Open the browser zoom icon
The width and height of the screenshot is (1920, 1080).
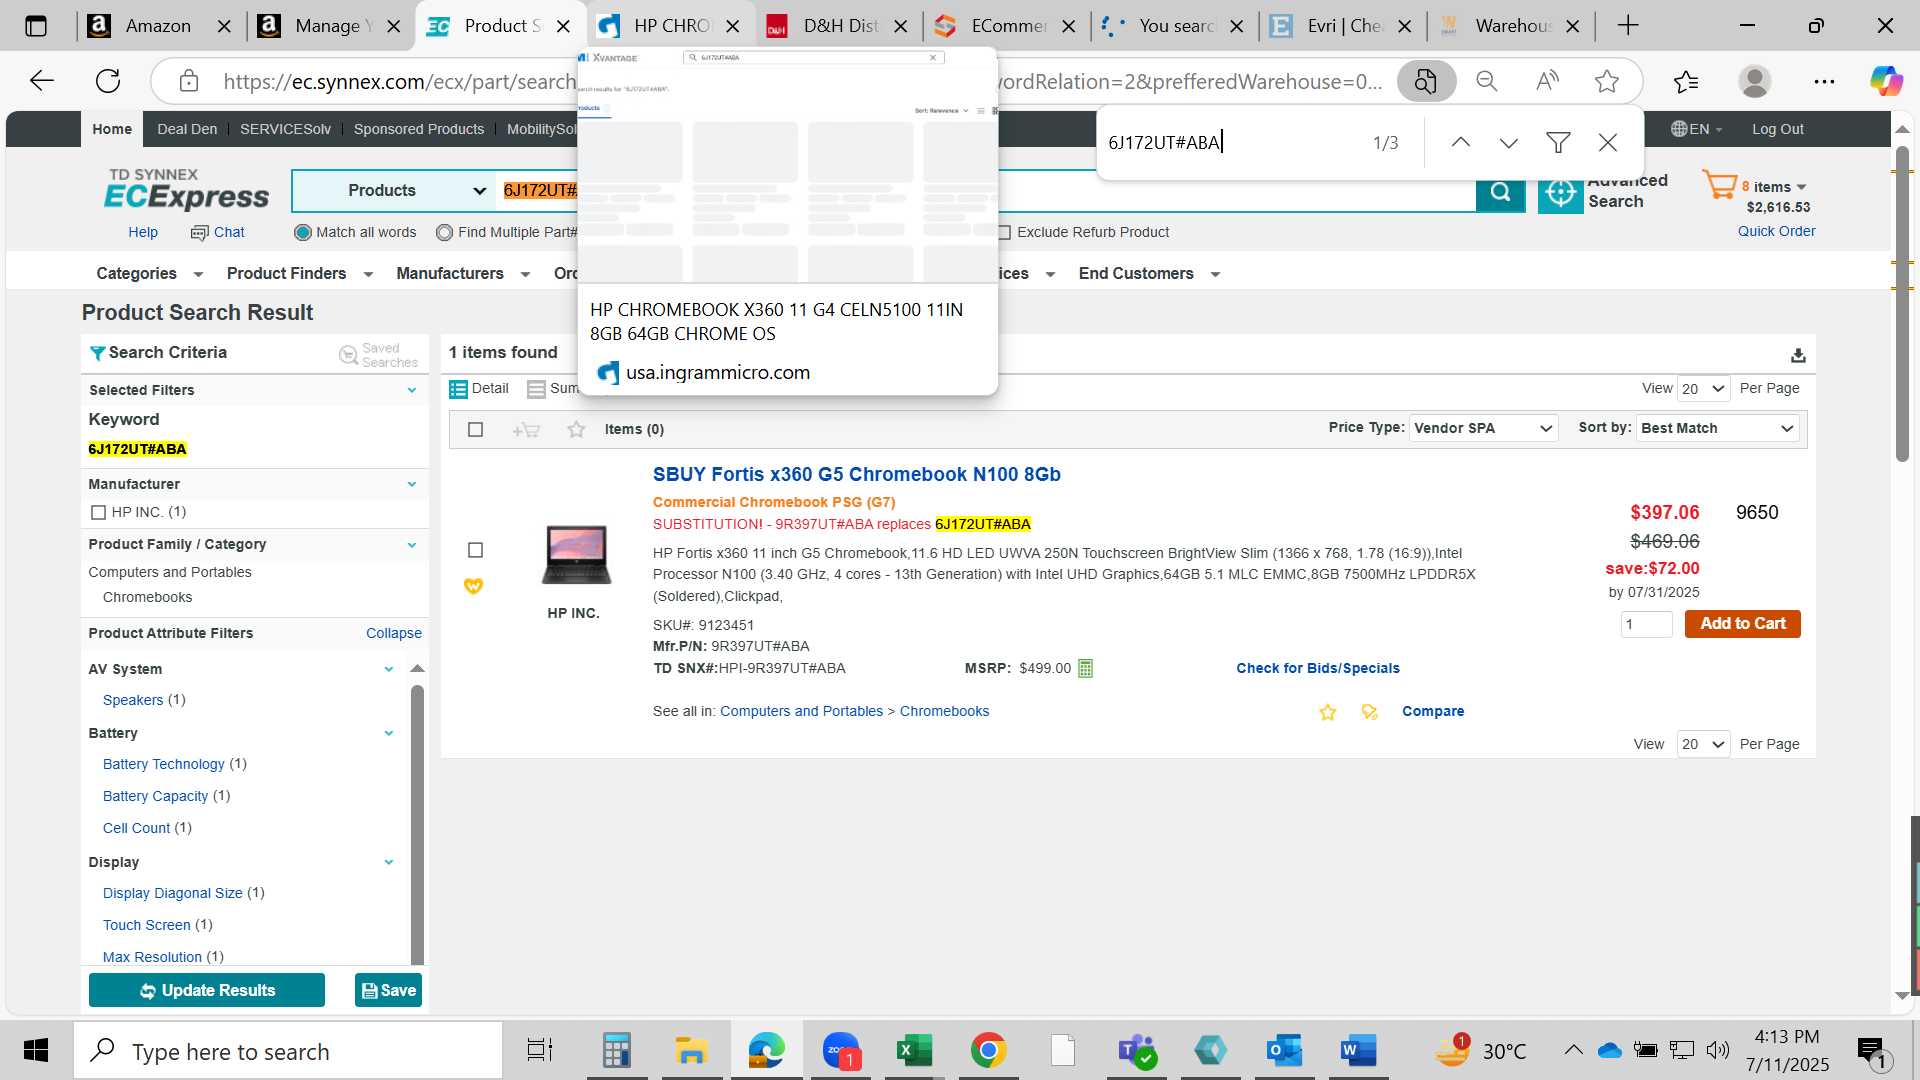click(1487, 81)
